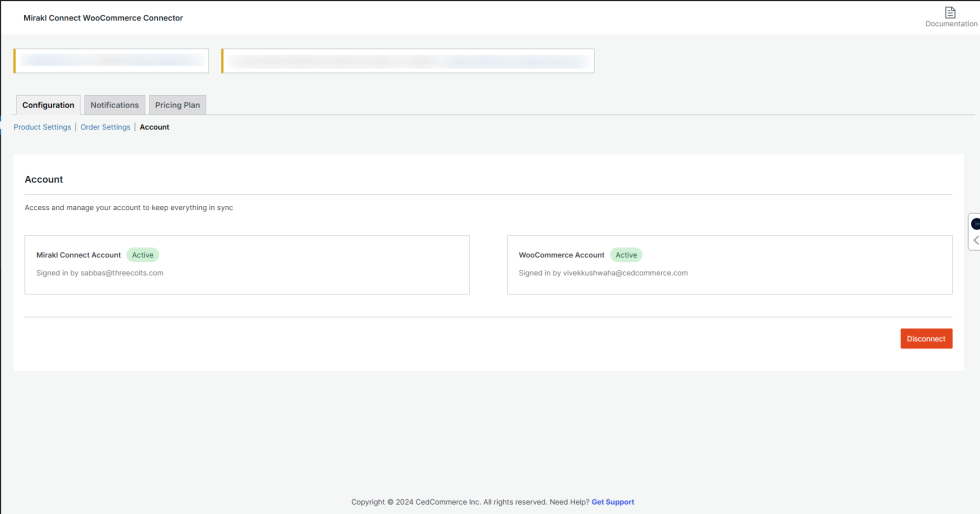This screenshot has height=514, width=980.
Task: Click the CedCommerce copyright footer text
Action: pyautogui.click(x=470, y=502)
